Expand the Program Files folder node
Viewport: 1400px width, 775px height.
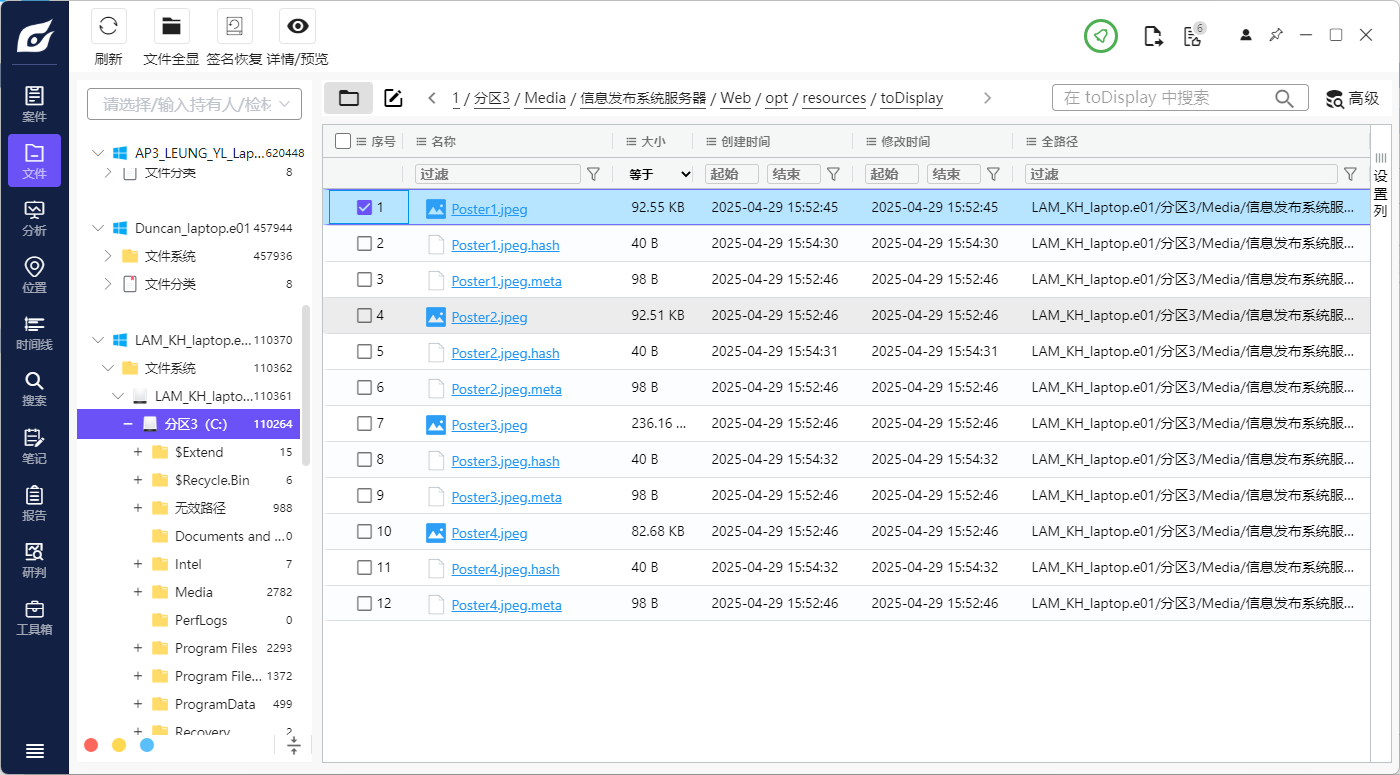138,648
